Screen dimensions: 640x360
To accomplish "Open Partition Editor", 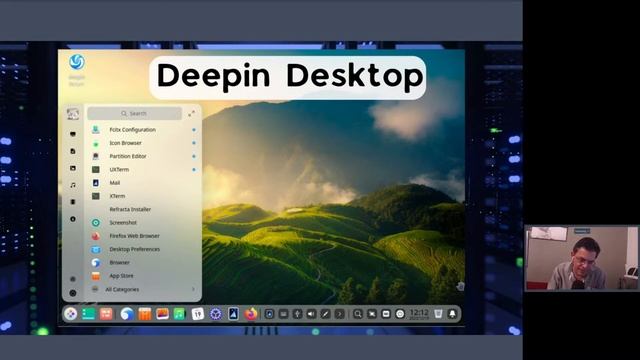I will coord(144,156).
